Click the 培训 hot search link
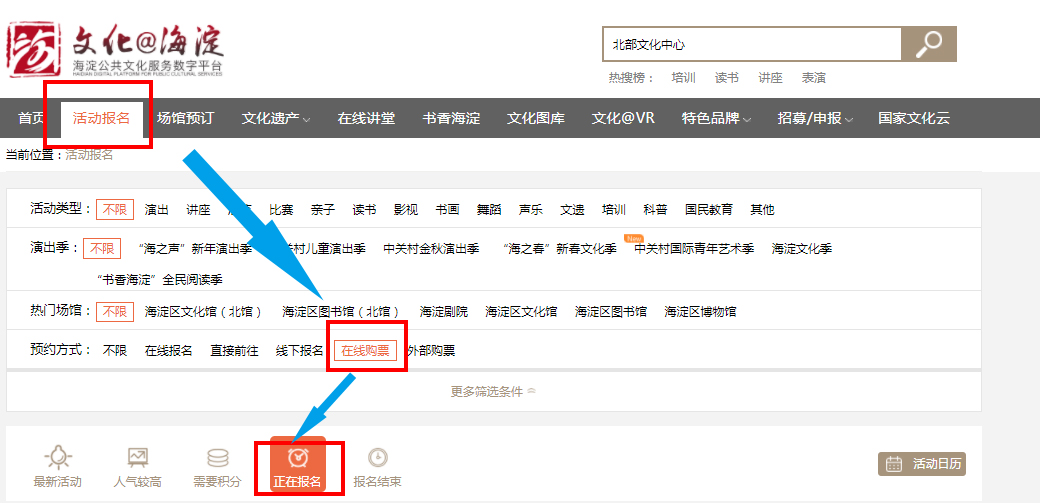1040x503 pixels. click(684, 78)
